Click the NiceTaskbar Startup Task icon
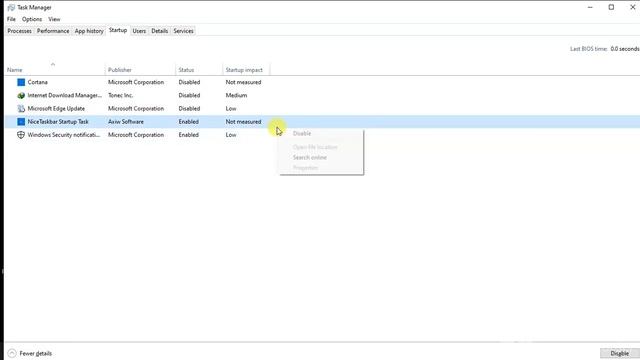Image resolution: width=640 pixels, height=360 pixels. point(21,122)
